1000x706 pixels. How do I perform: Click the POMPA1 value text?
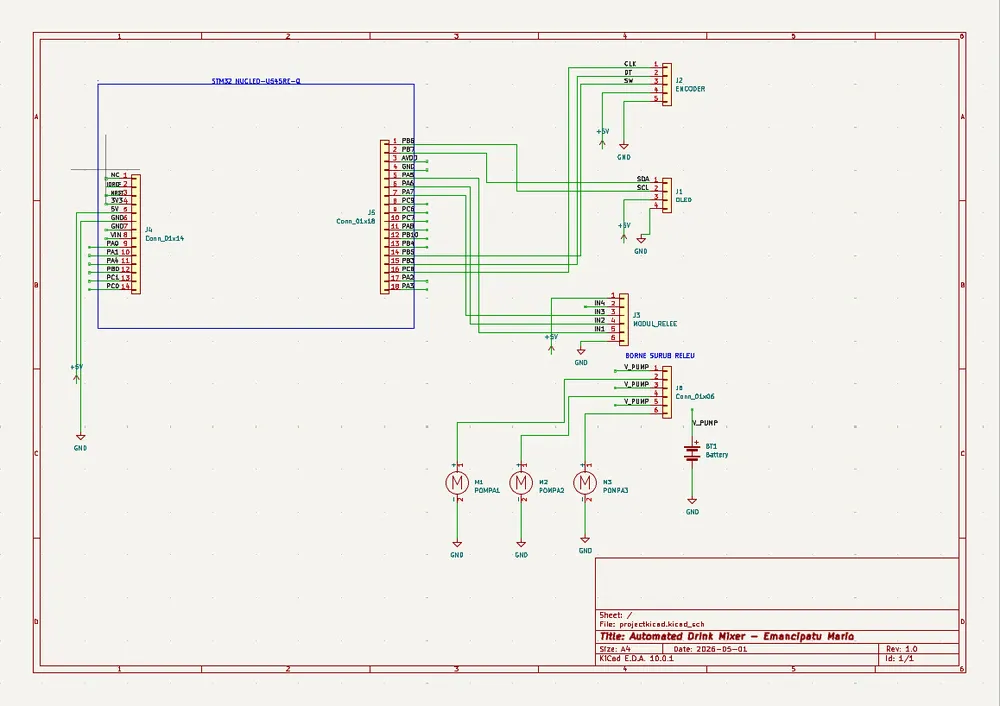pos(487,490)
